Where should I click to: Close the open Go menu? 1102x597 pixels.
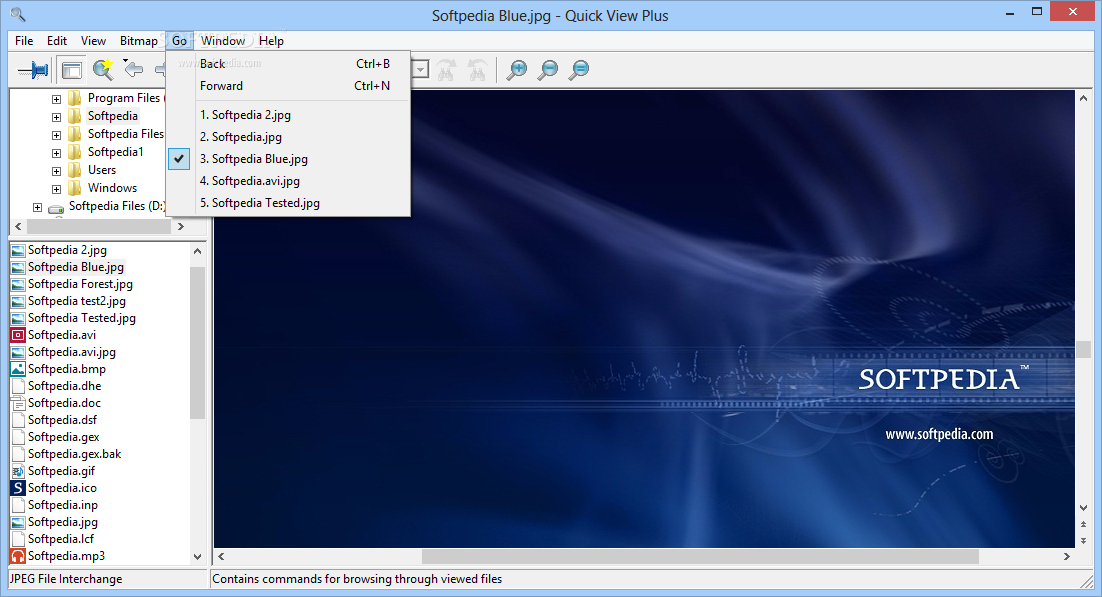[179, 41]
